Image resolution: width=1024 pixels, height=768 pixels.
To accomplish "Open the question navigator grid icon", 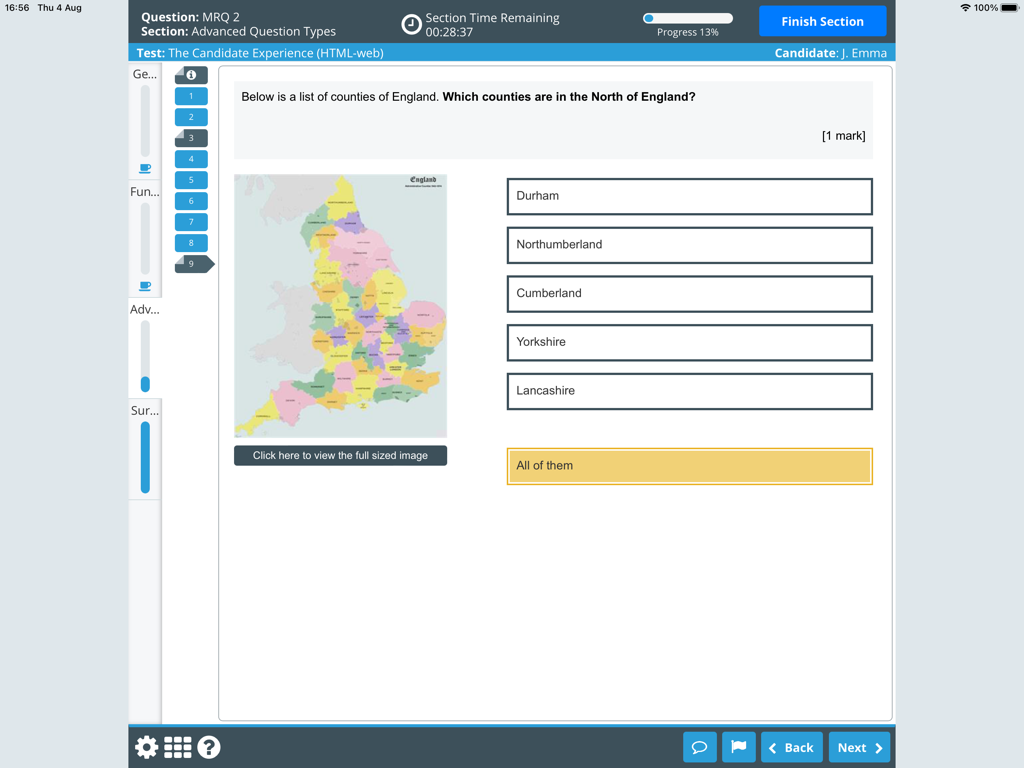I will pyautogui.click(x=177, y=747).
